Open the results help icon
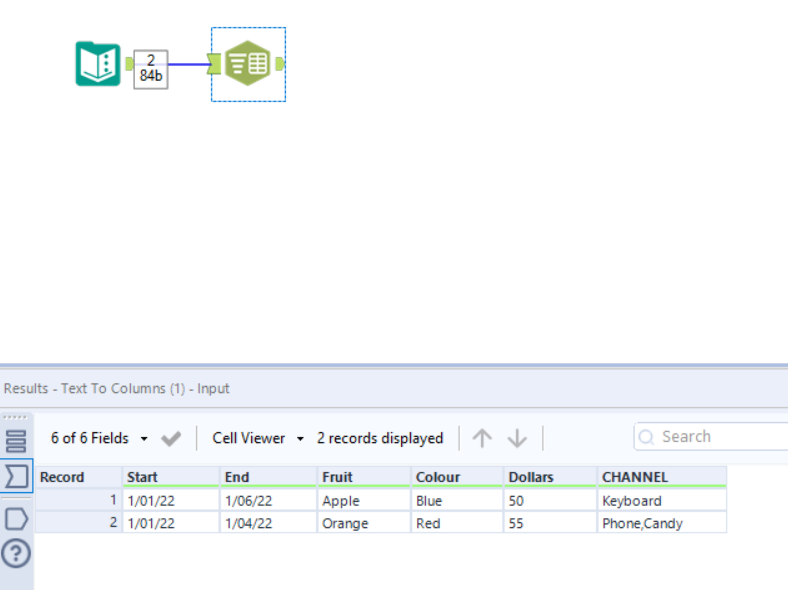This screenshot has width=788, height=590. click(x=16, y=553)
